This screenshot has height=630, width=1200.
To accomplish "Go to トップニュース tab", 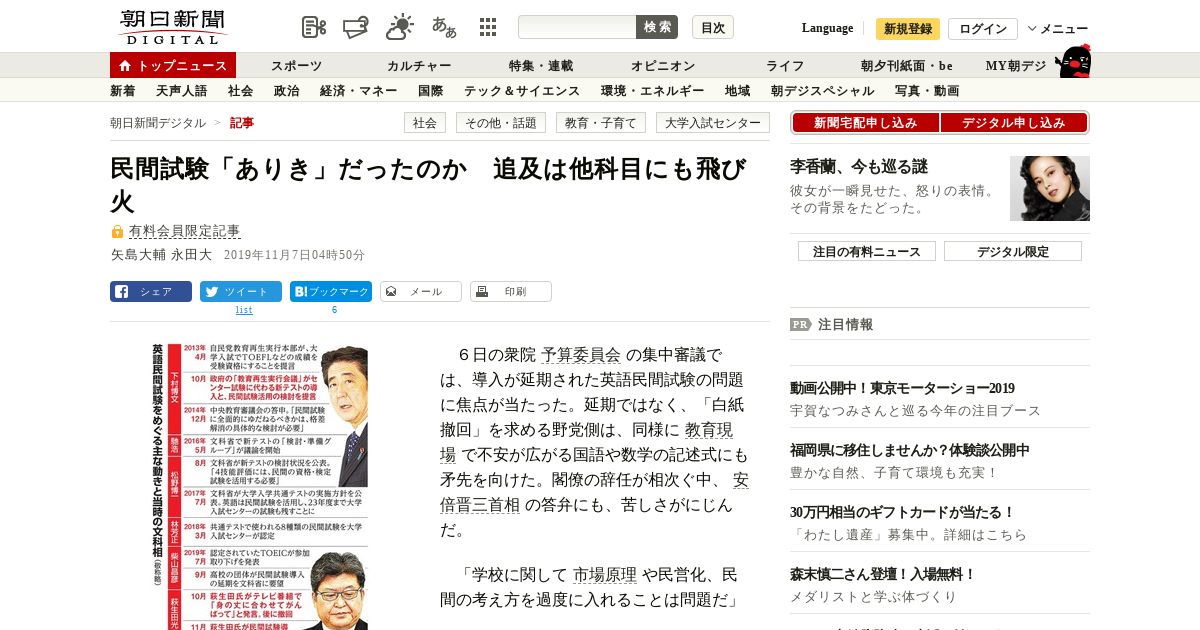I will [x=173, y=65].
